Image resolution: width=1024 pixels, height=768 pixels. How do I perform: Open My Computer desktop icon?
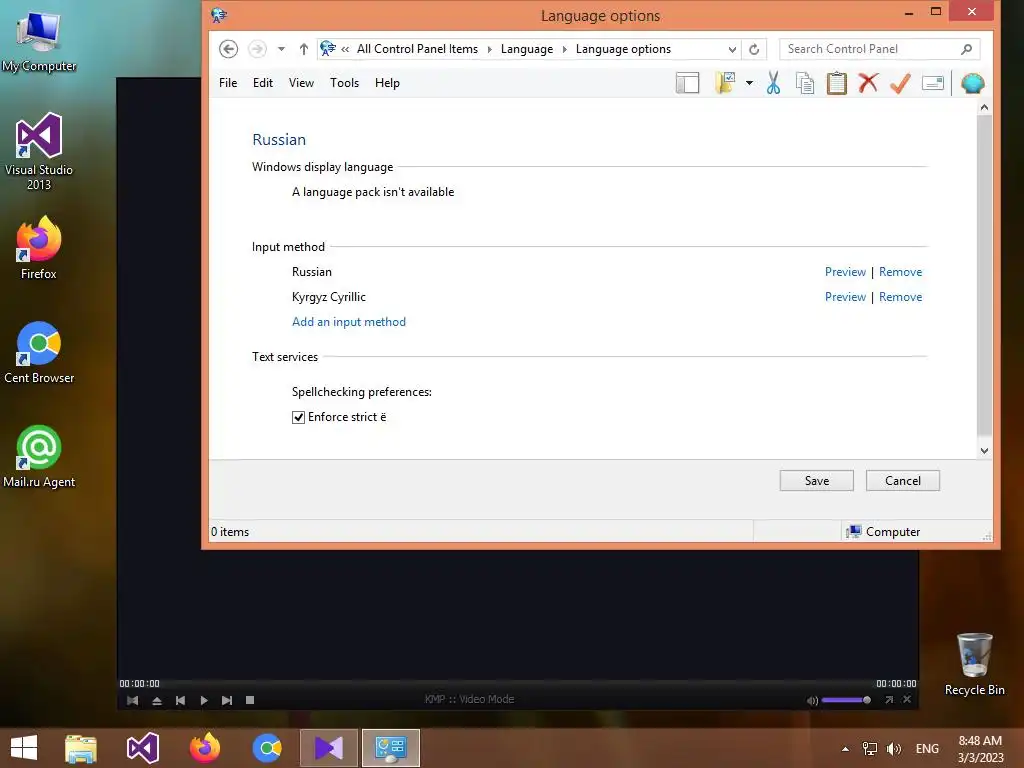pos(39,40)
